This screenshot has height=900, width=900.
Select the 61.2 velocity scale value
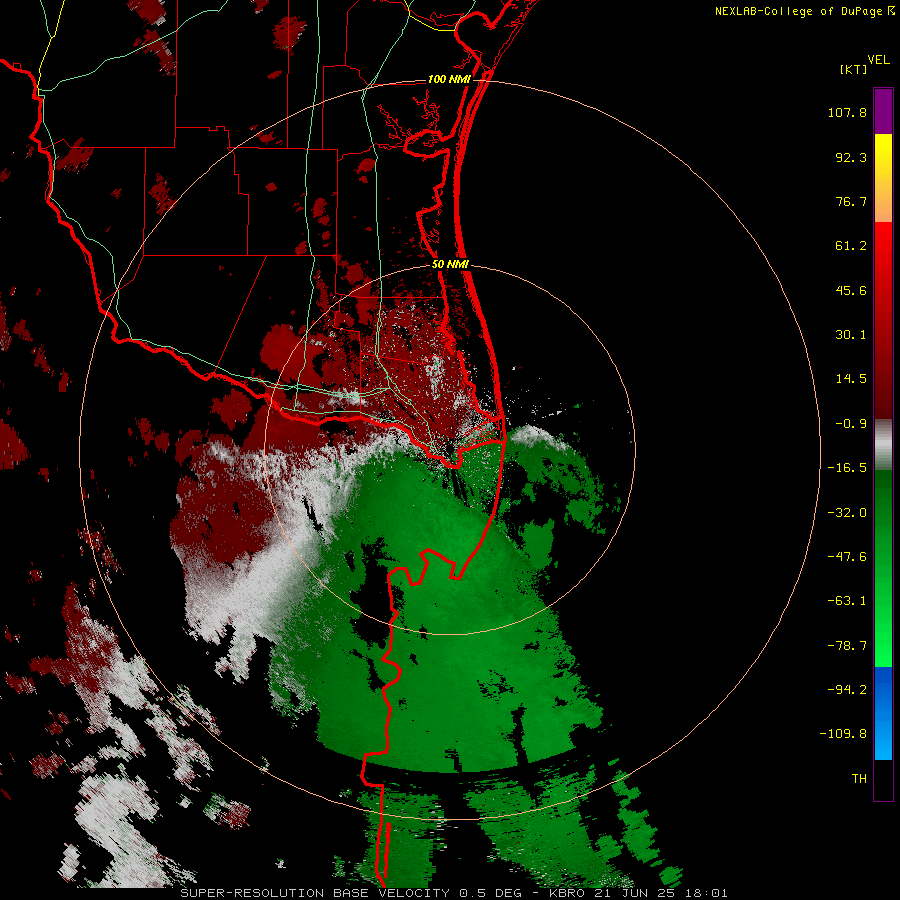coord(851,246)
